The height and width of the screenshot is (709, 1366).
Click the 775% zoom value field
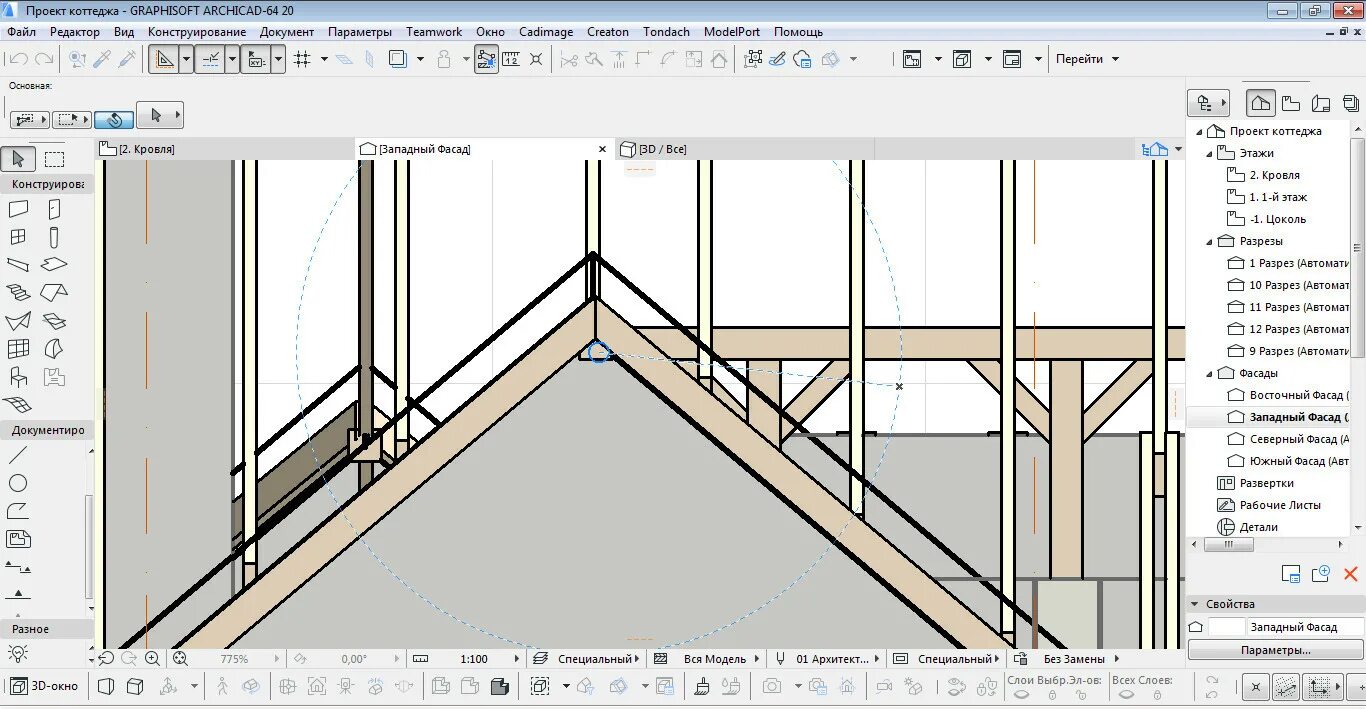coord(234,659)
